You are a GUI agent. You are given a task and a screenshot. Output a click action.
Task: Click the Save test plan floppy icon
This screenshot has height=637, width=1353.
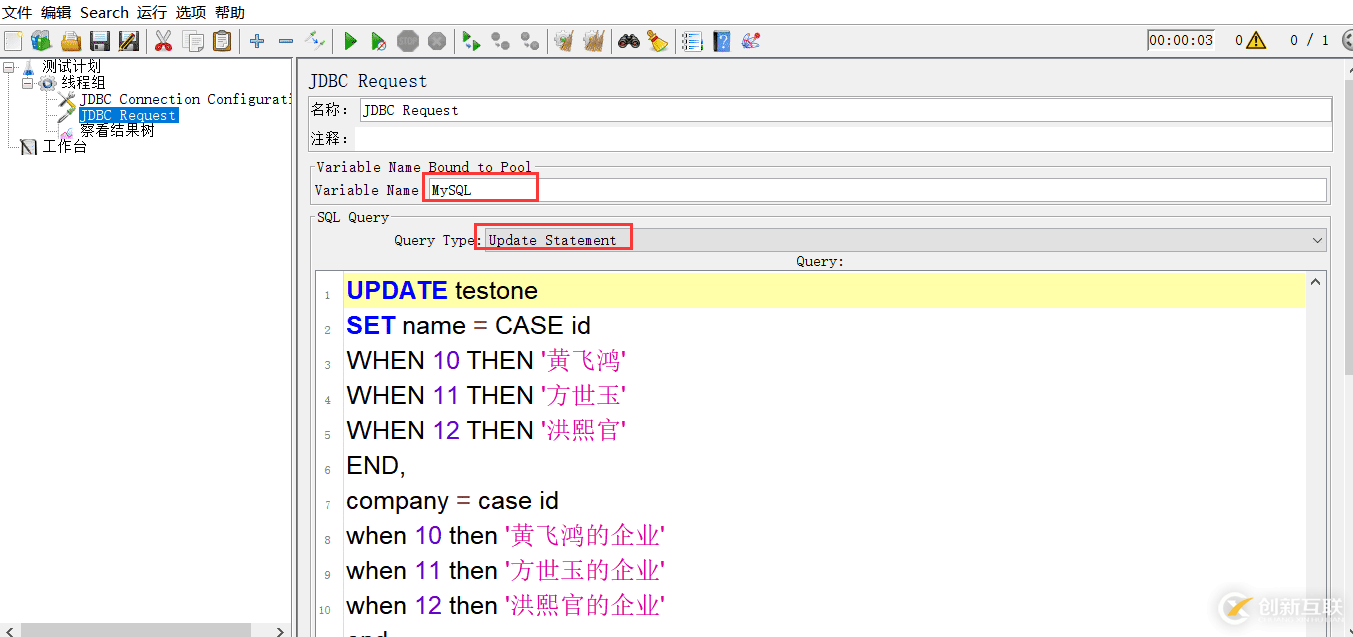tap(100, 41)
